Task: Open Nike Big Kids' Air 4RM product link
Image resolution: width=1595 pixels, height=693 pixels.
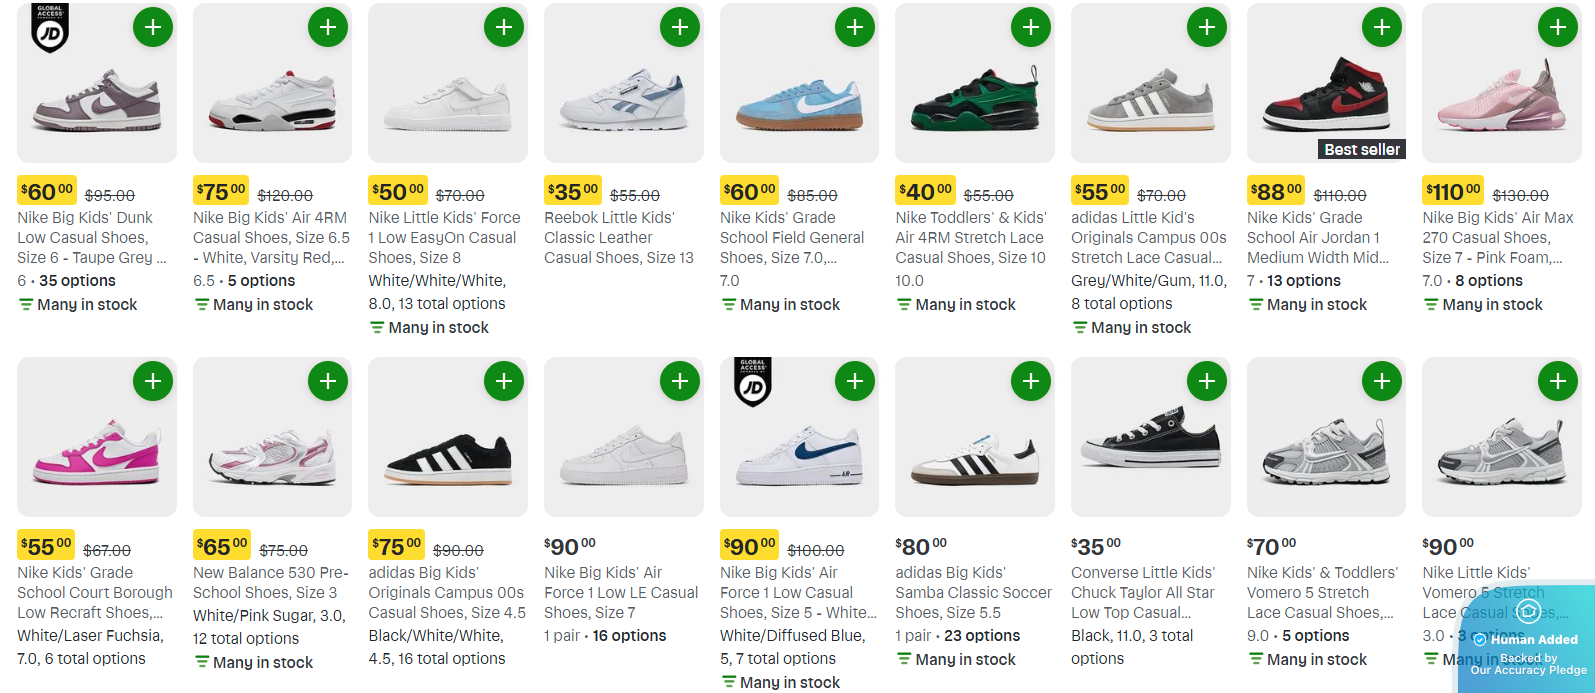Action: click(271, 237)
